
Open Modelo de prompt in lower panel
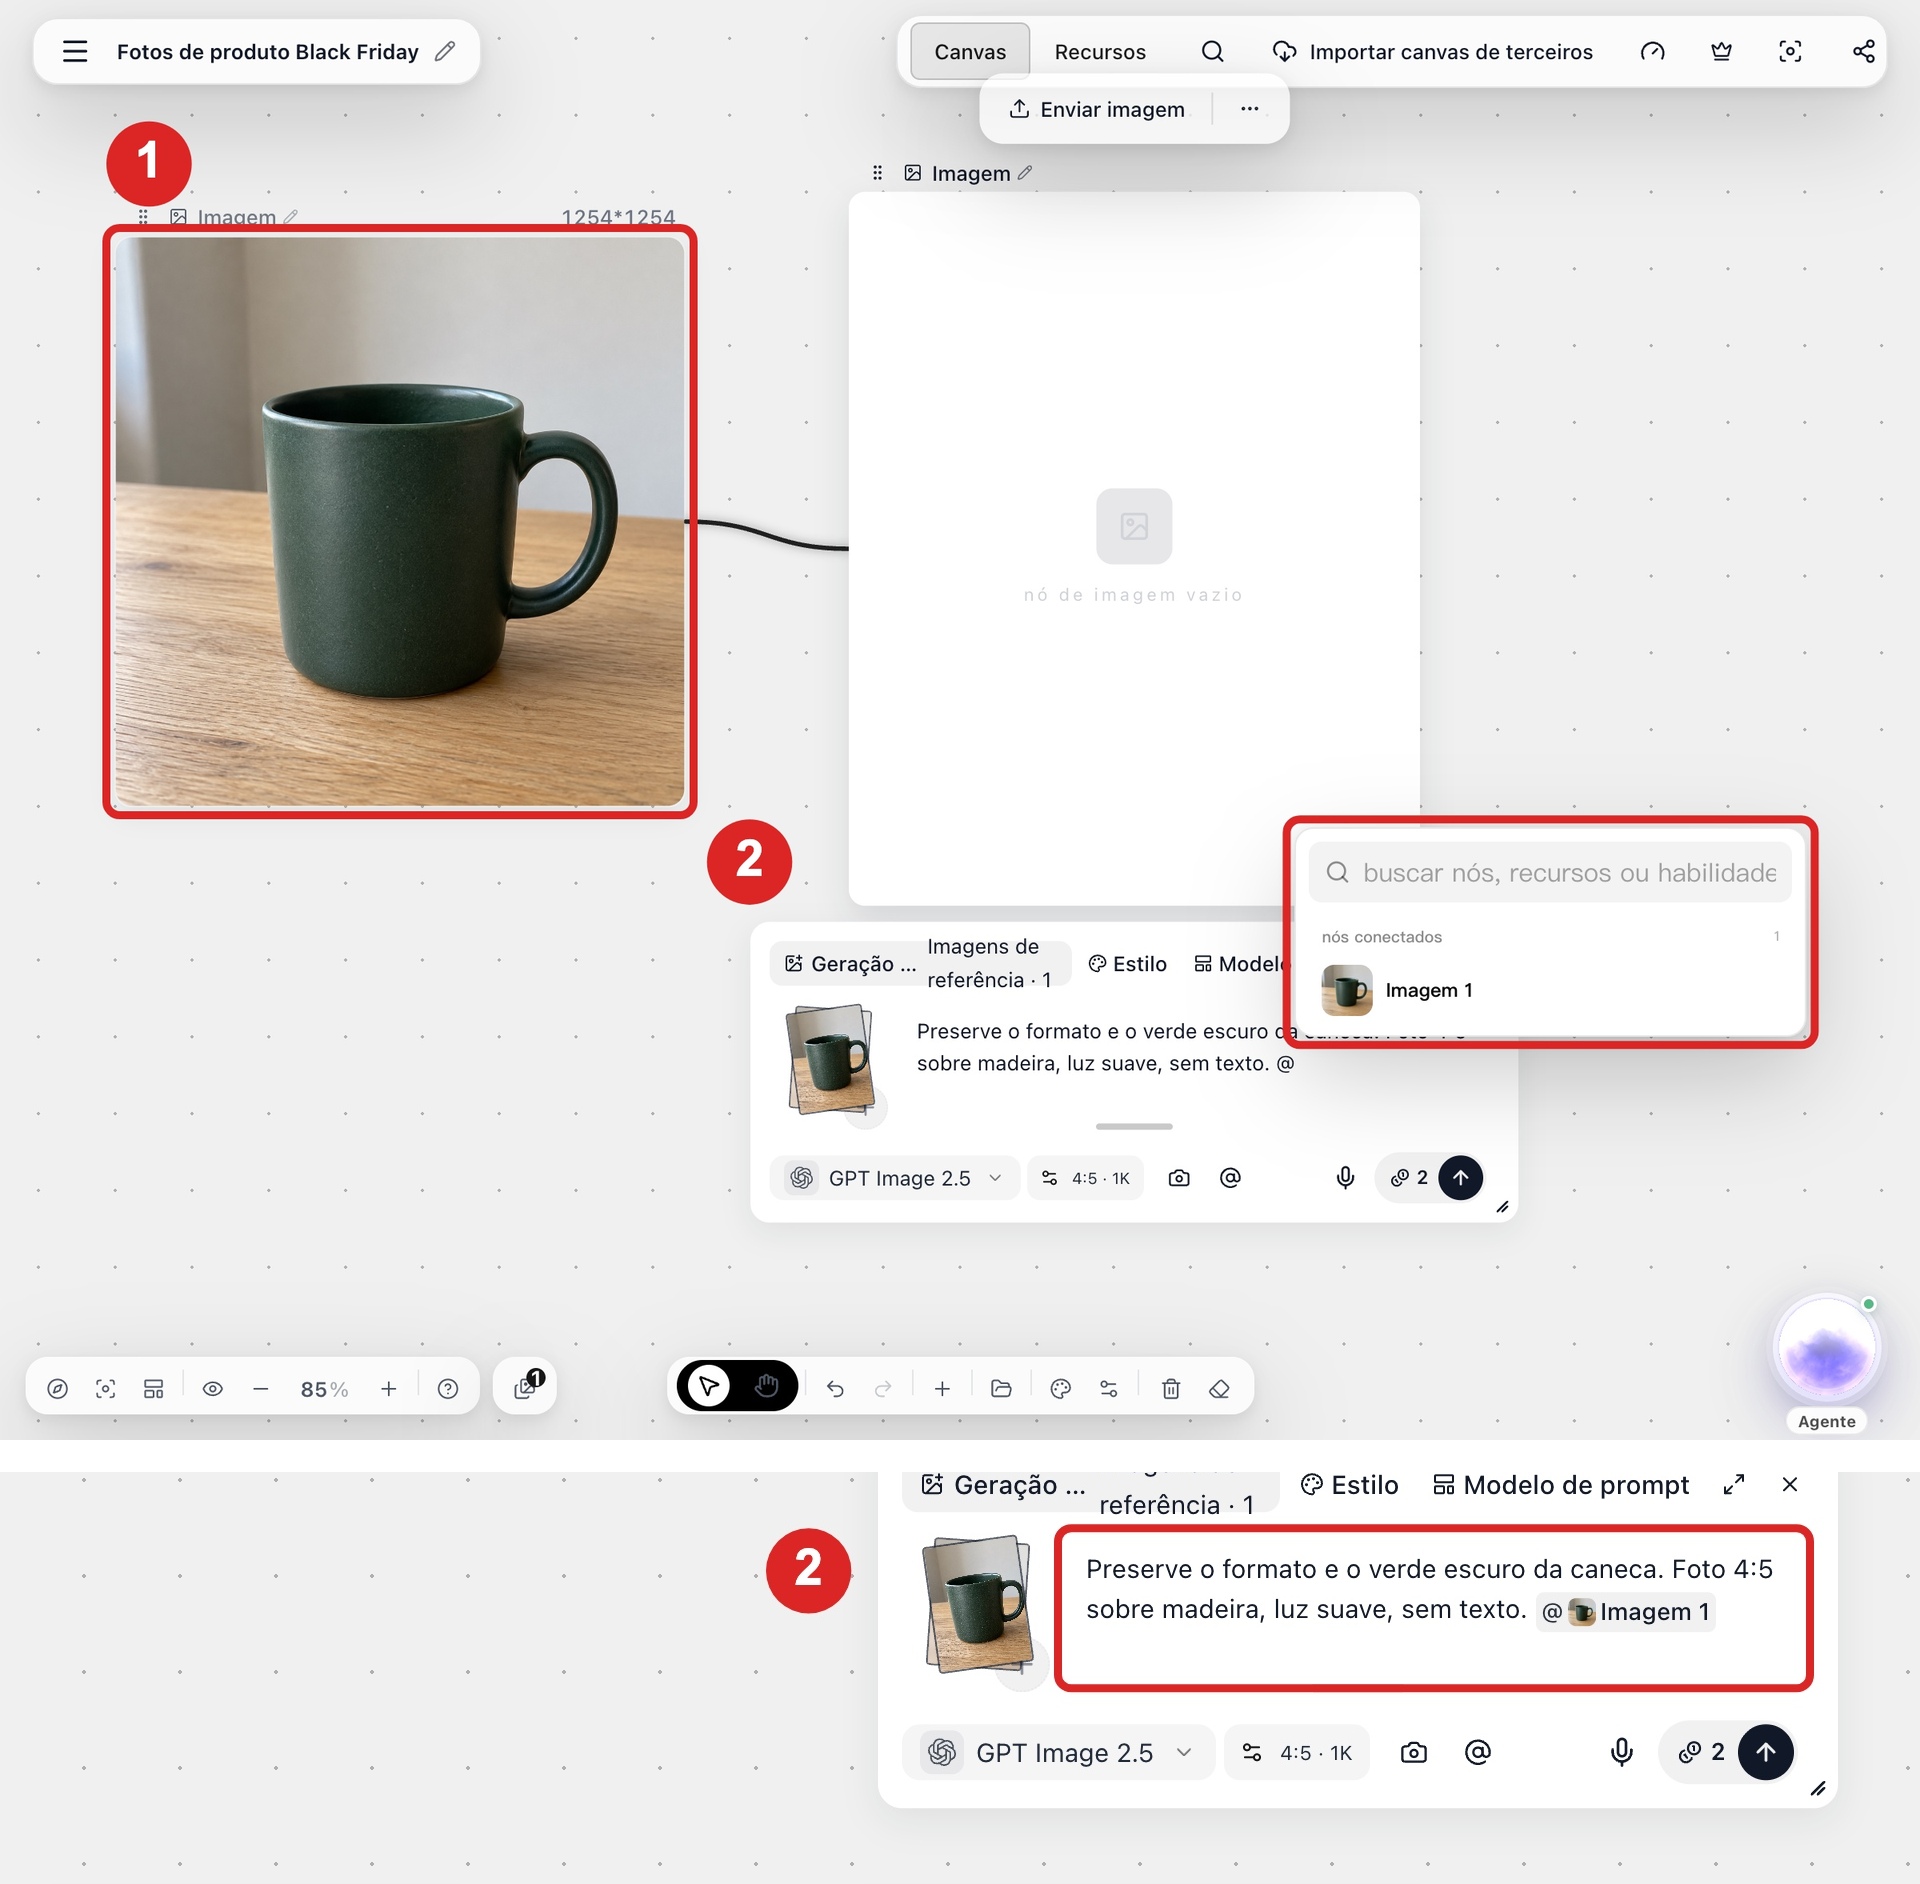1560,1485
